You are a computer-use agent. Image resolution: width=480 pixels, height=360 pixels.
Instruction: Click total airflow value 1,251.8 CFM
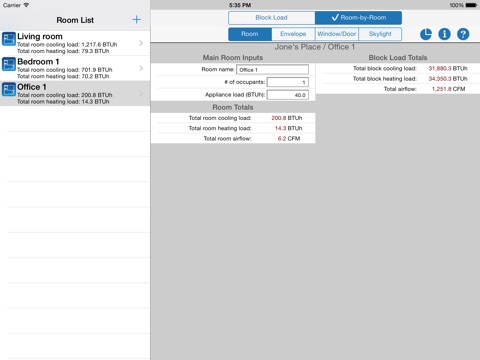coord(448,89)
